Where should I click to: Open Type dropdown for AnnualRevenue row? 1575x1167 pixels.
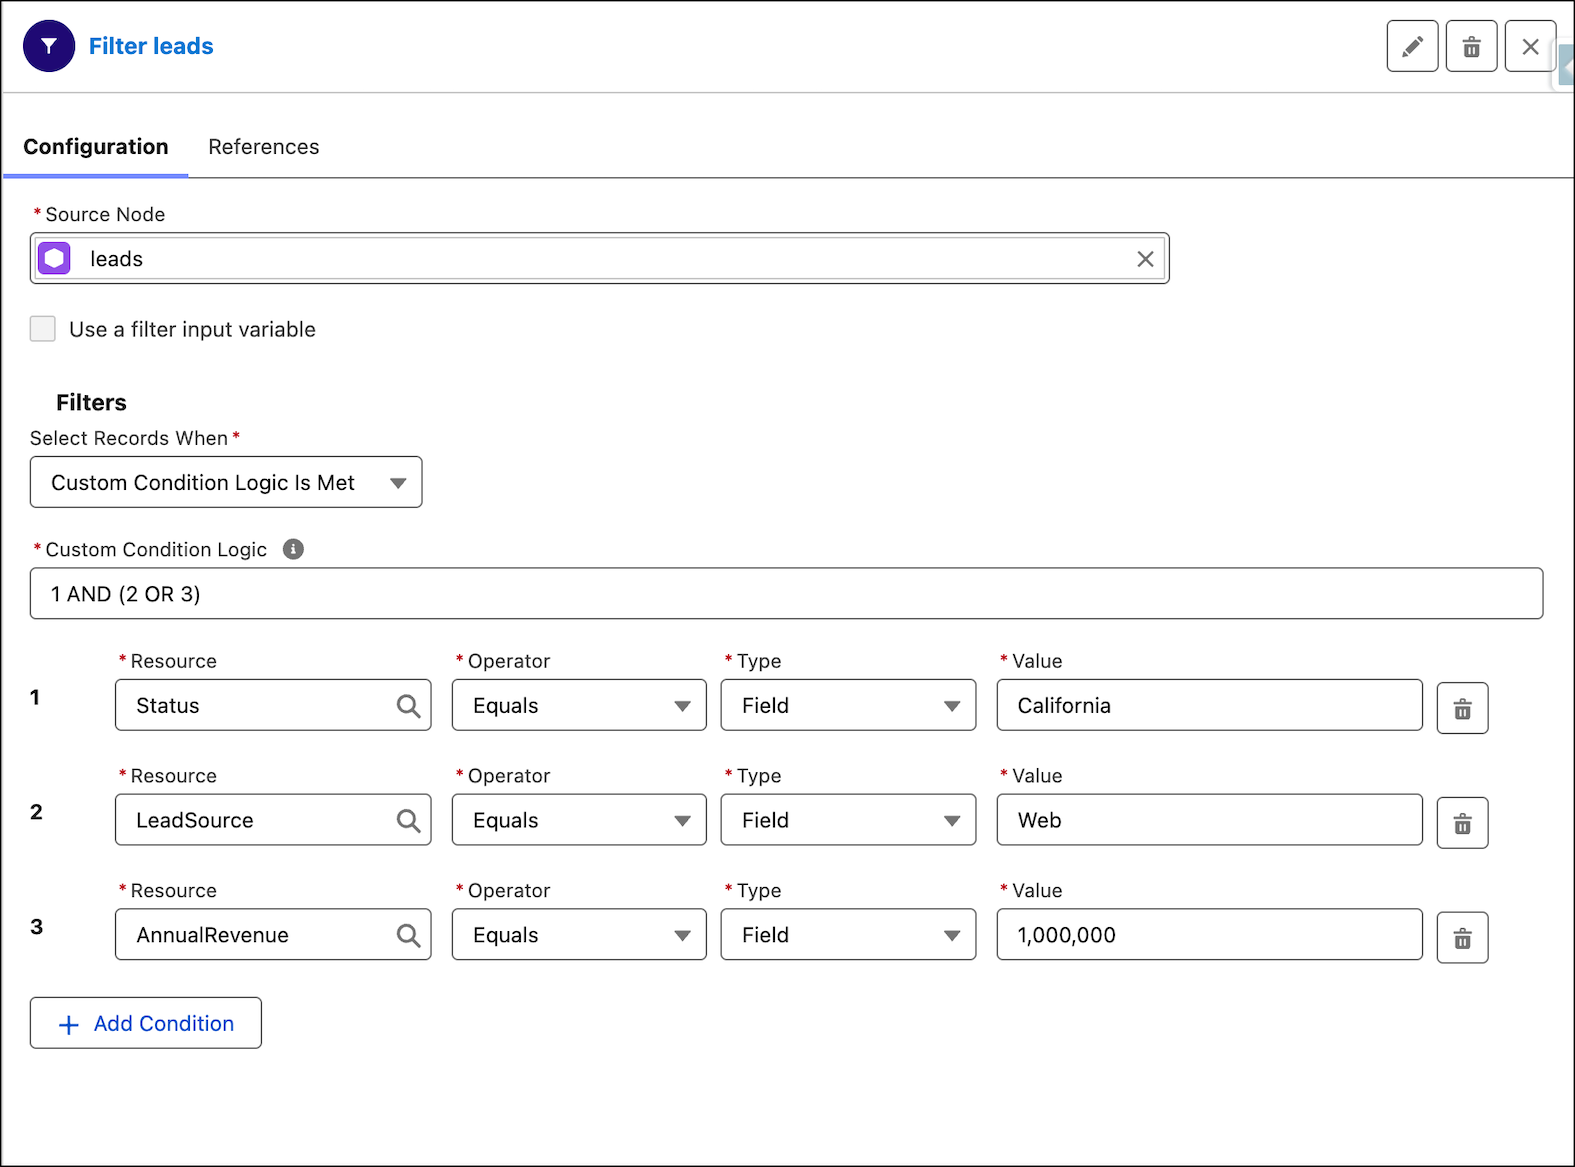pos(848,934)
